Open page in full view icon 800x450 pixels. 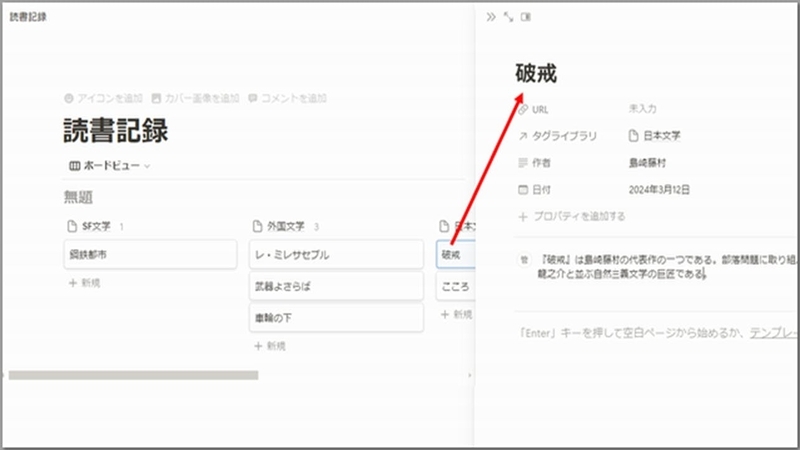[x=508, y=17]
